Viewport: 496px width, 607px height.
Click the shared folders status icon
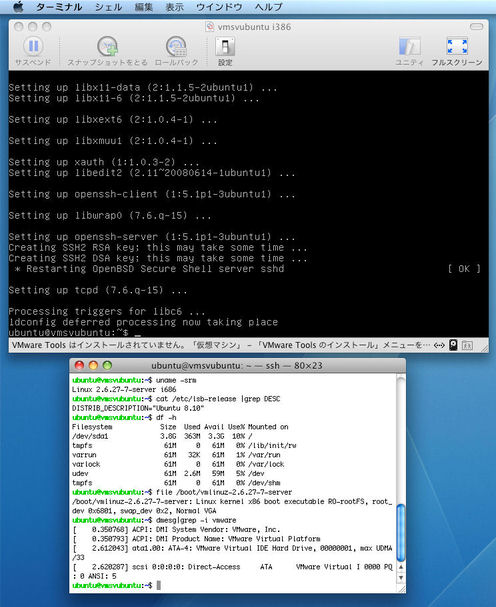tap(467, 345)
